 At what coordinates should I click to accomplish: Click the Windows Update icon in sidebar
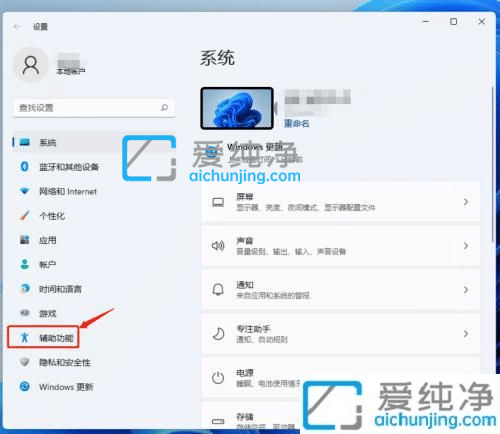(x=24, y=386)
